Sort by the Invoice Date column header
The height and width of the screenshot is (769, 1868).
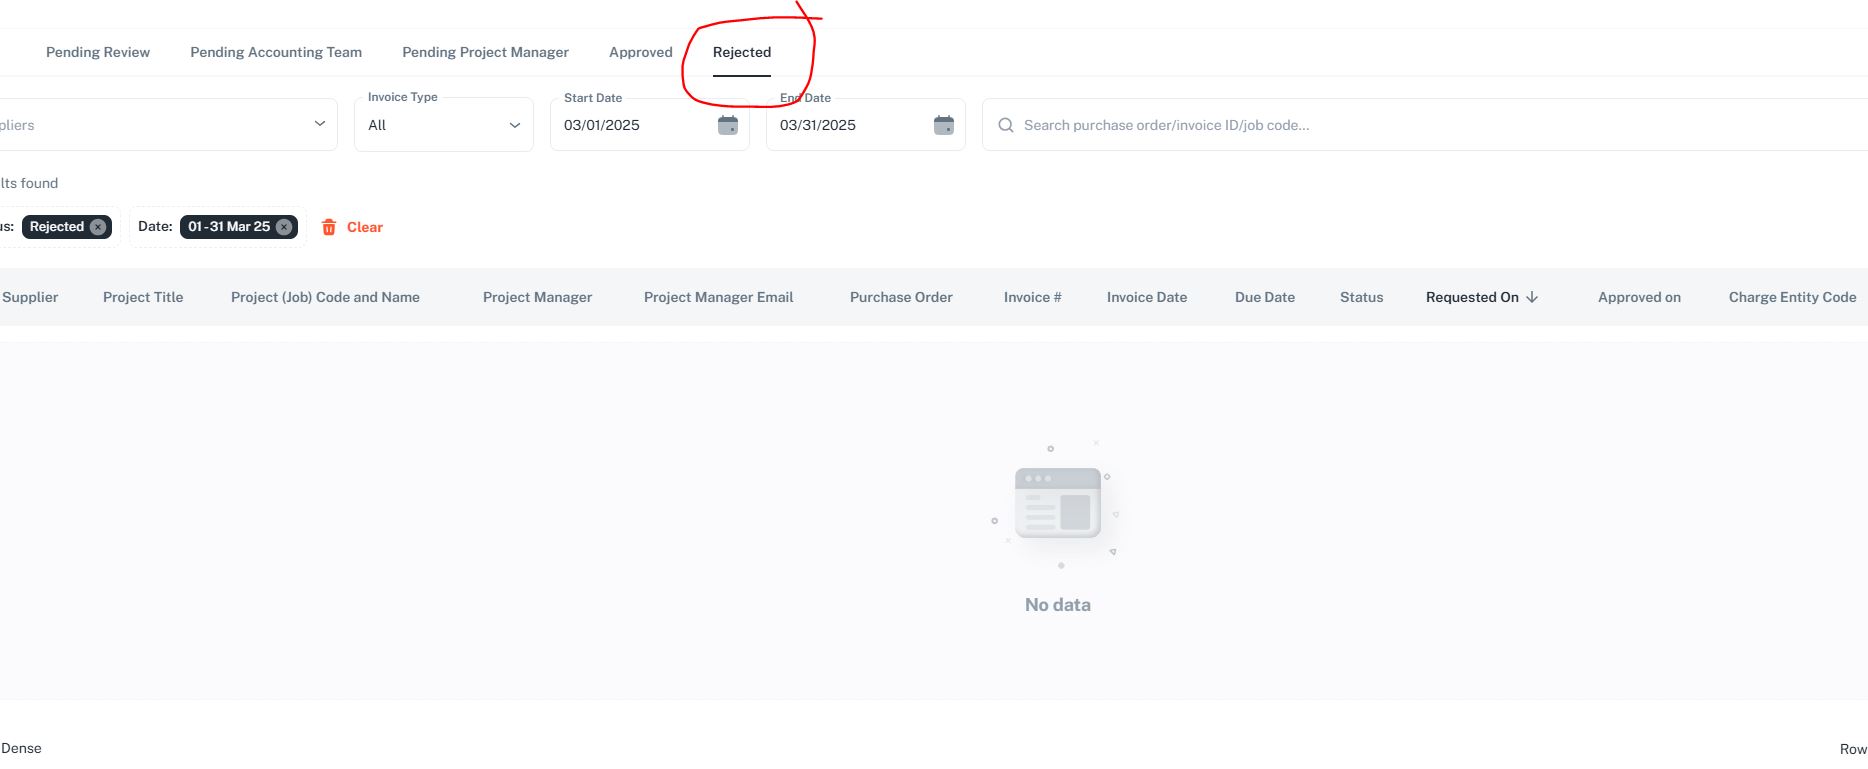(1146, 297)
